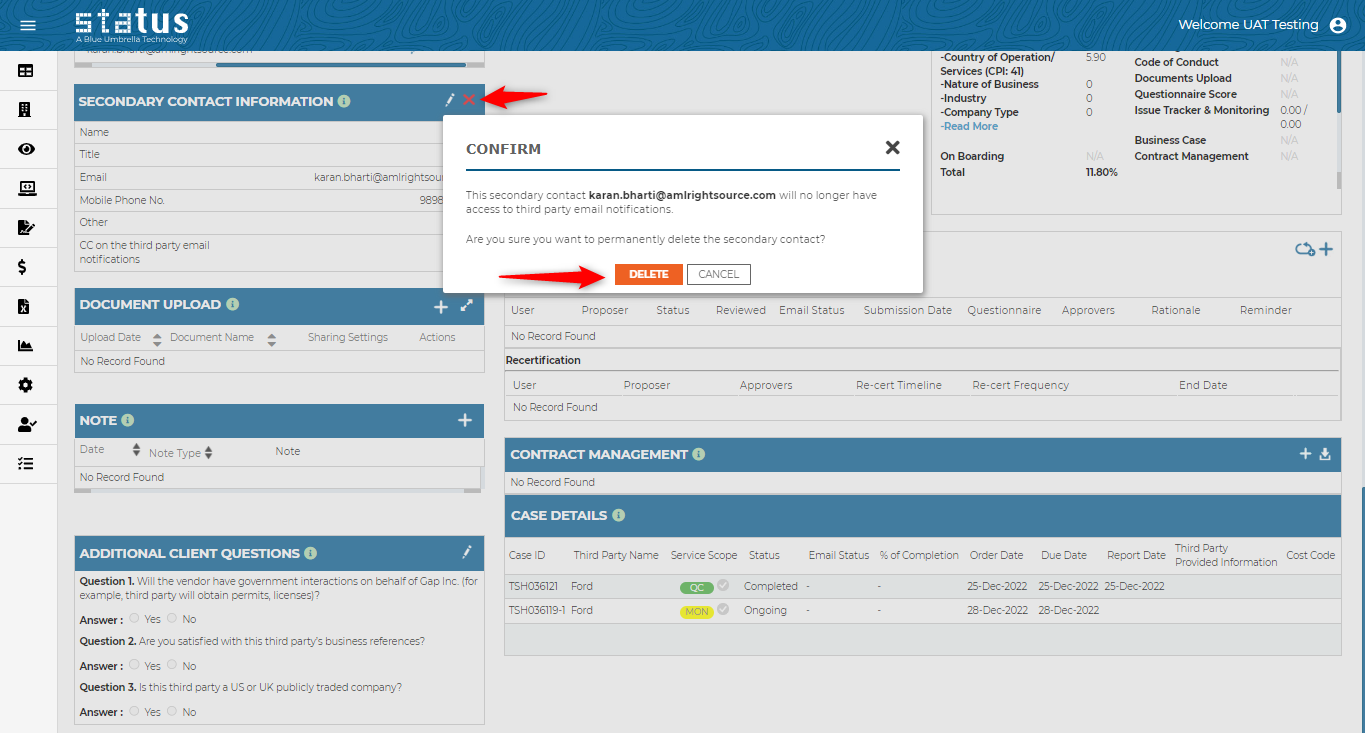
Task: Sort notes by Note Type
Action: point(208,453)
